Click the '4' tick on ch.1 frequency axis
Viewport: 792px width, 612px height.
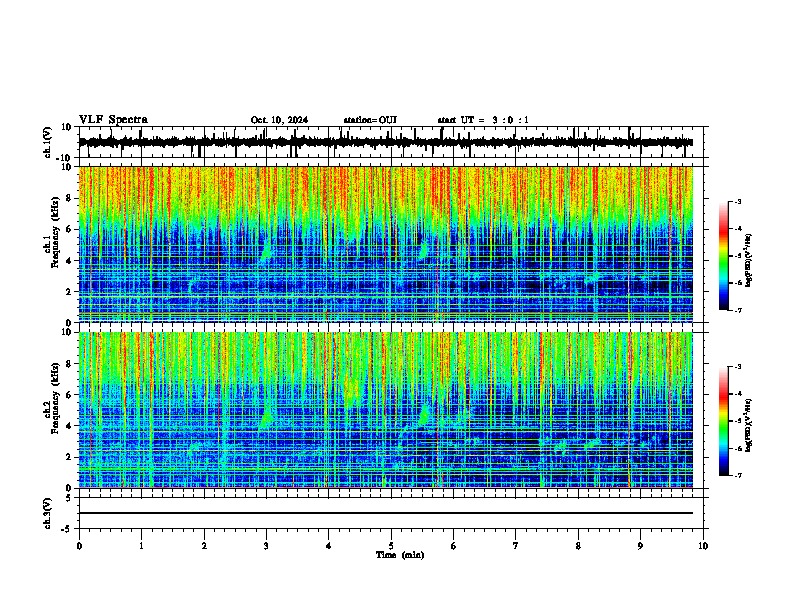coord(69,261)
